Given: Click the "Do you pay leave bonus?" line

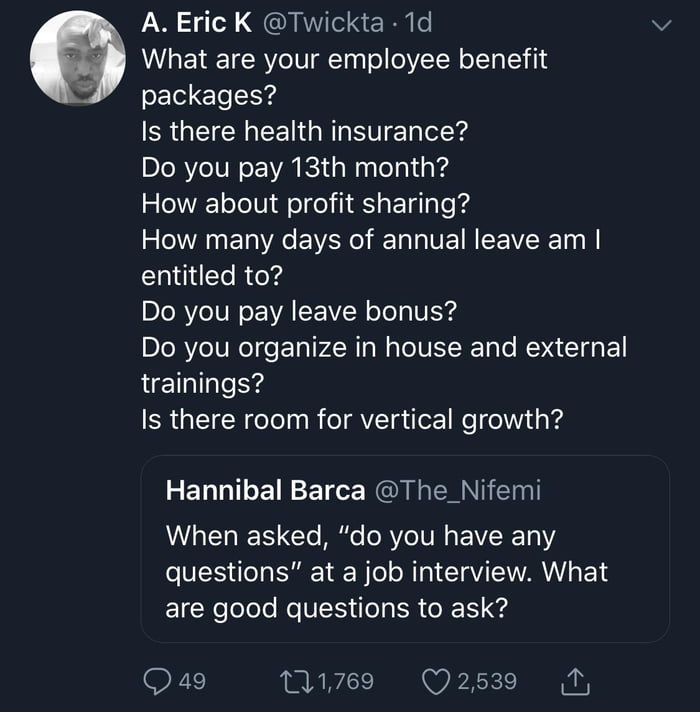Looking at the screenshot, I should coord(299,311).
